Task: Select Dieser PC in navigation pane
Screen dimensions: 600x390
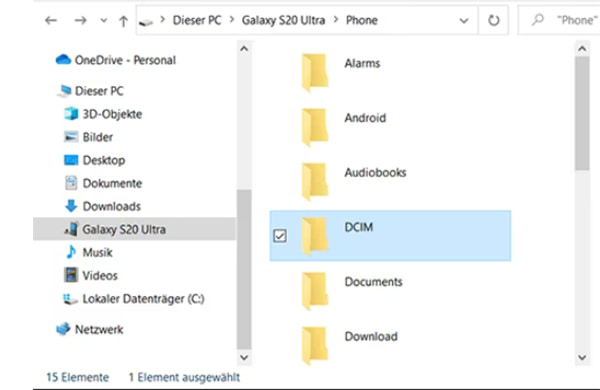Action: tap(99, 91)
